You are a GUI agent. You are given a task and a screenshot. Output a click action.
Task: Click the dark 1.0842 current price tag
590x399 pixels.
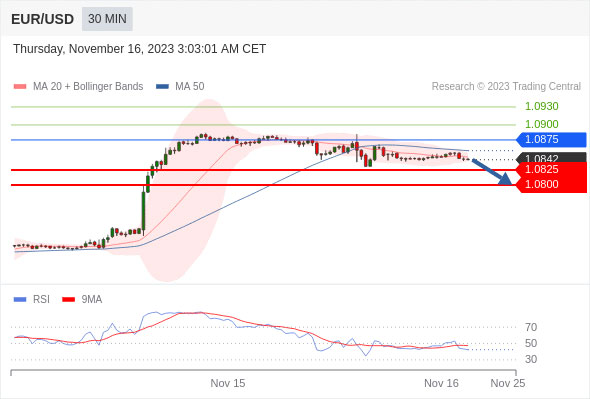click(551, 157)
